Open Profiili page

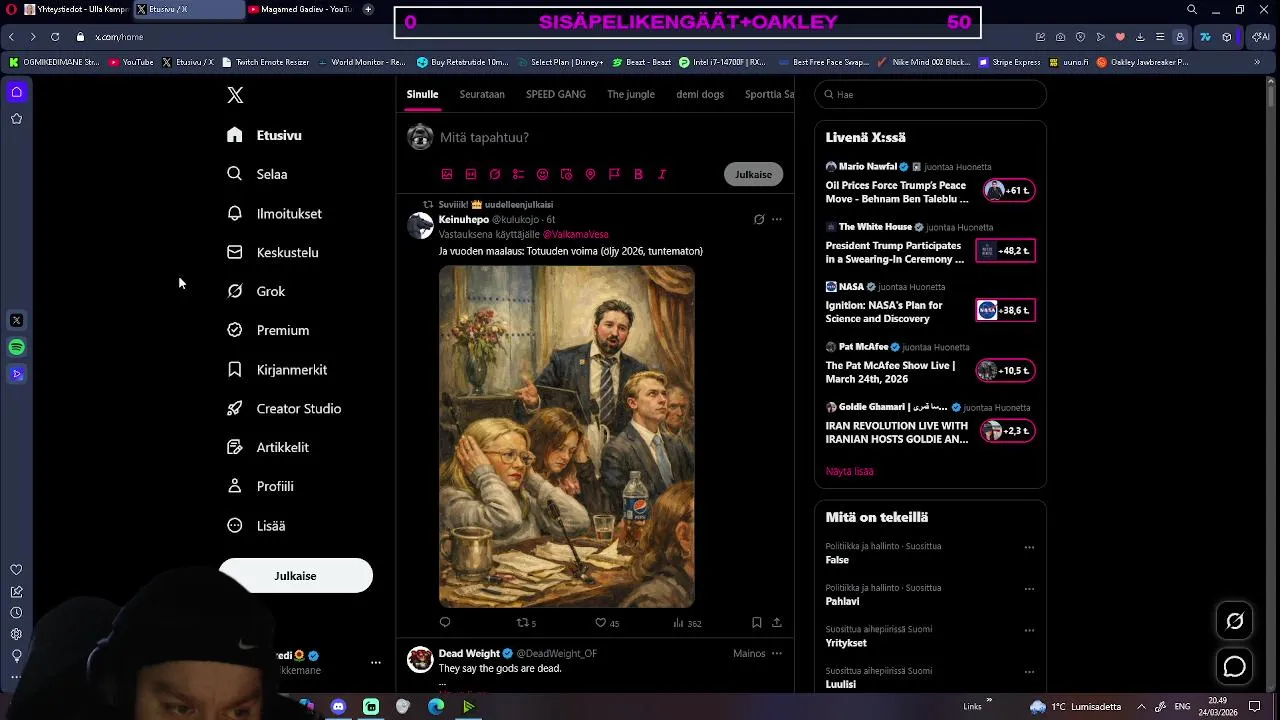pyautogui.click(x=260, y=486)
